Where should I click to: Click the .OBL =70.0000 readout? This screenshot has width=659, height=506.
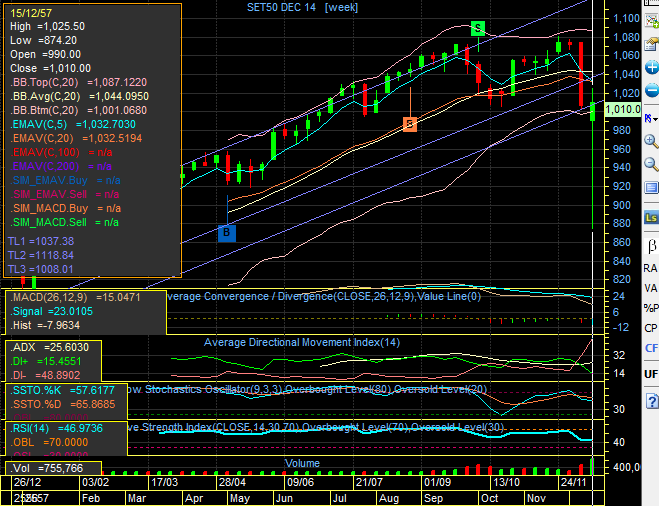click(x=49, y=442)
